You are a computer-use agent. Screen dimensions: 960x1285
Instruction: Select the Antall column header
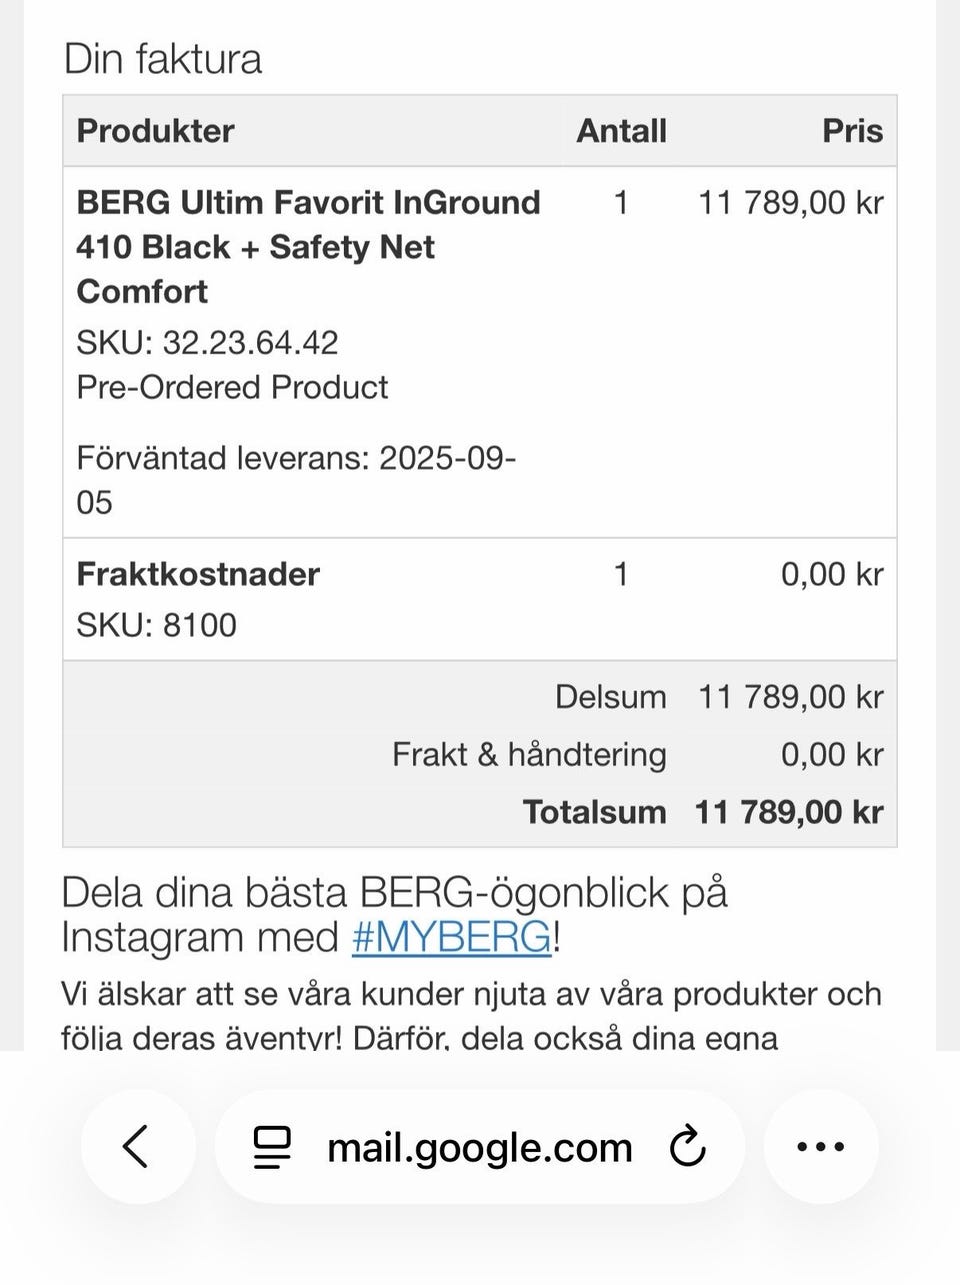pos(621,131)
